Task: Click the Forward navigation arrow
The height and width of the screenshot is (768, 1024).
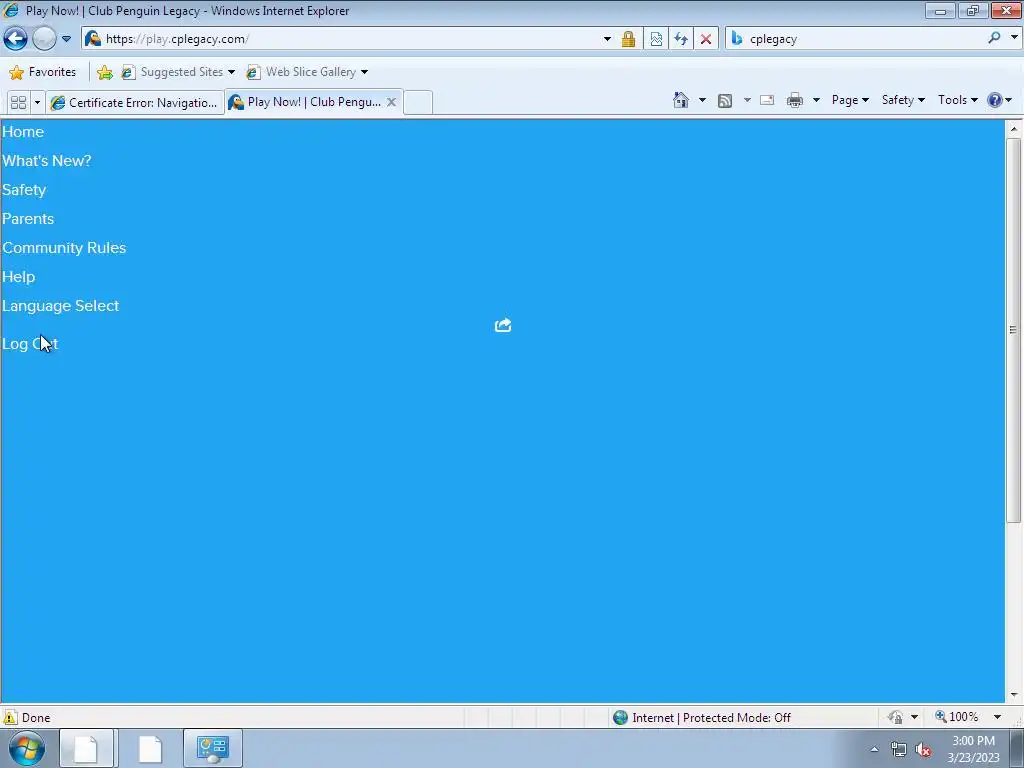Action: click(x=44, y=39)
